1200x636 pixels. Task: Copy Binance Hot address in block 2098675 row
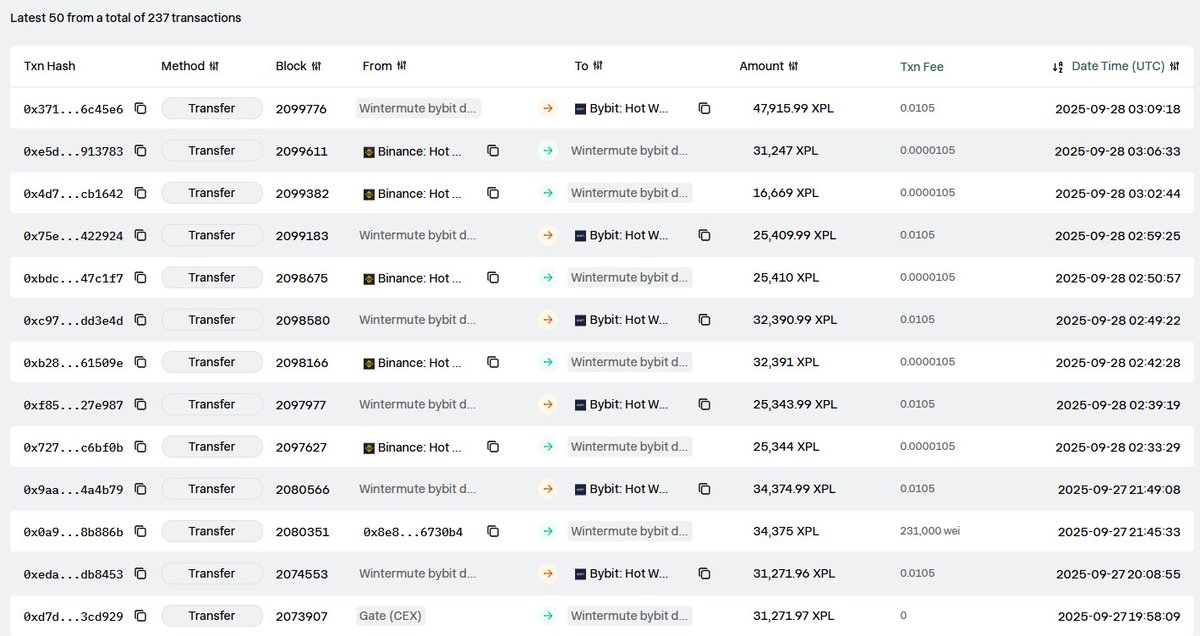pos(492,277)
